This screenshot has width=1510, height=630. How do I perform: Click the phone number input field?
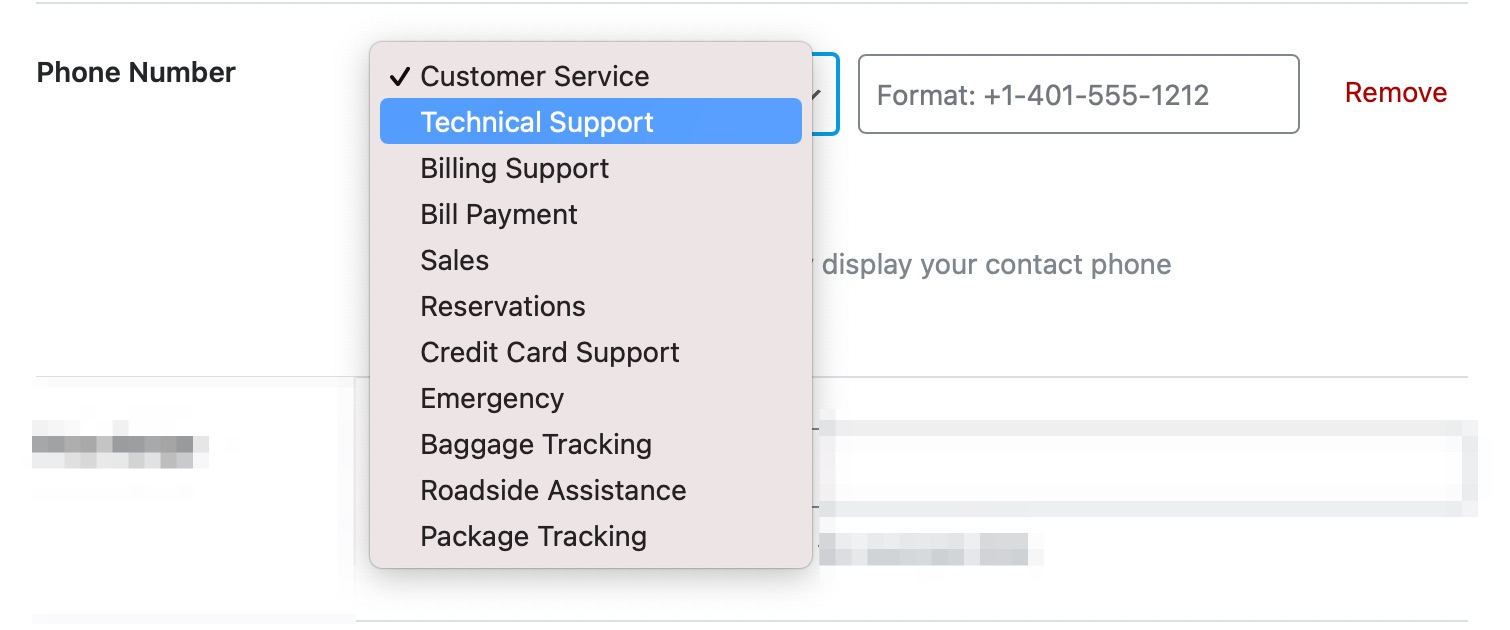[1078, 94]
